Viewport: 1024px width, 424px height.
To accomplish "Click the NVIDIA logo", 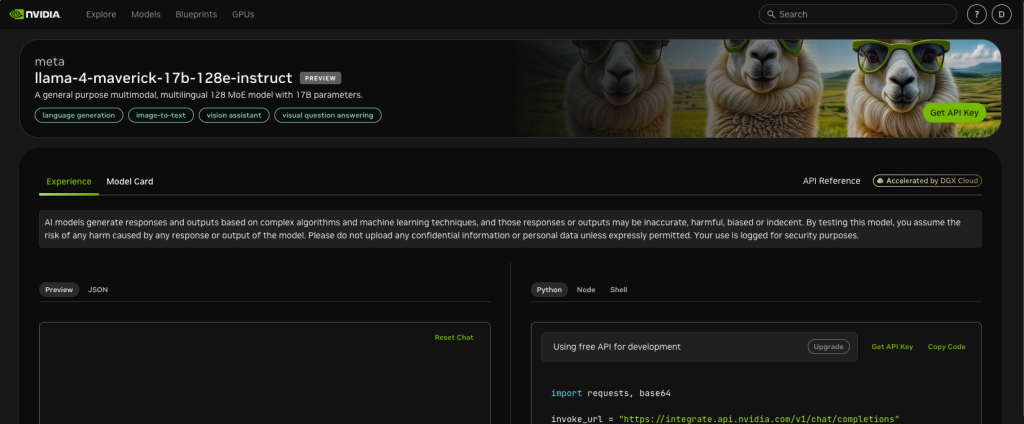I will click(x=36, y=15).
